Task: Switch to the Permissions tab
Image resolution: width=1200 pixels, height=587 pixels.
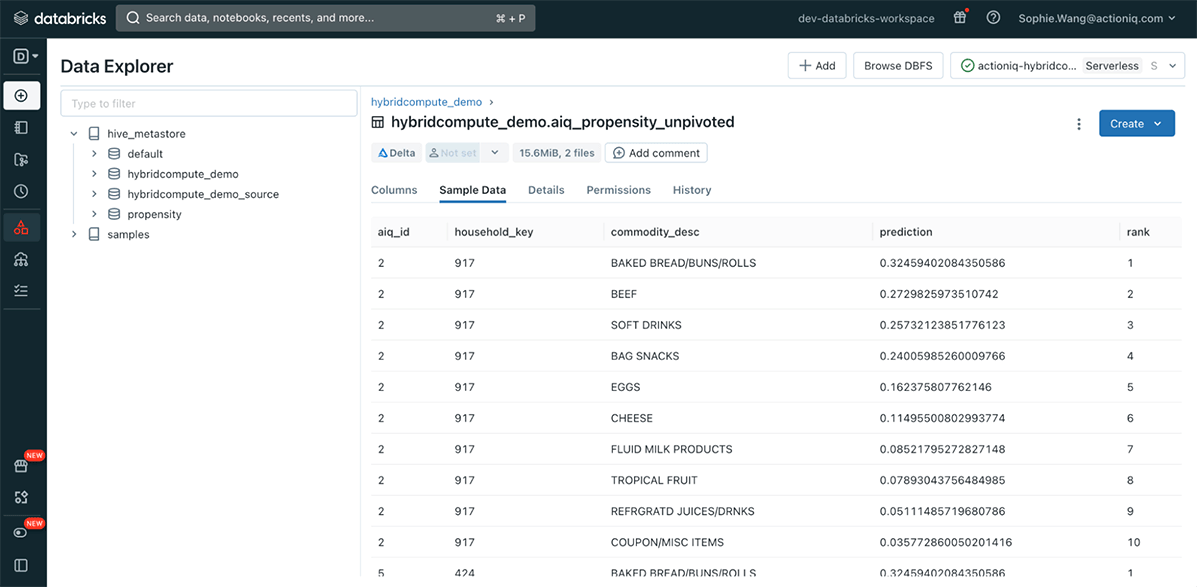Action: [618, 190]
